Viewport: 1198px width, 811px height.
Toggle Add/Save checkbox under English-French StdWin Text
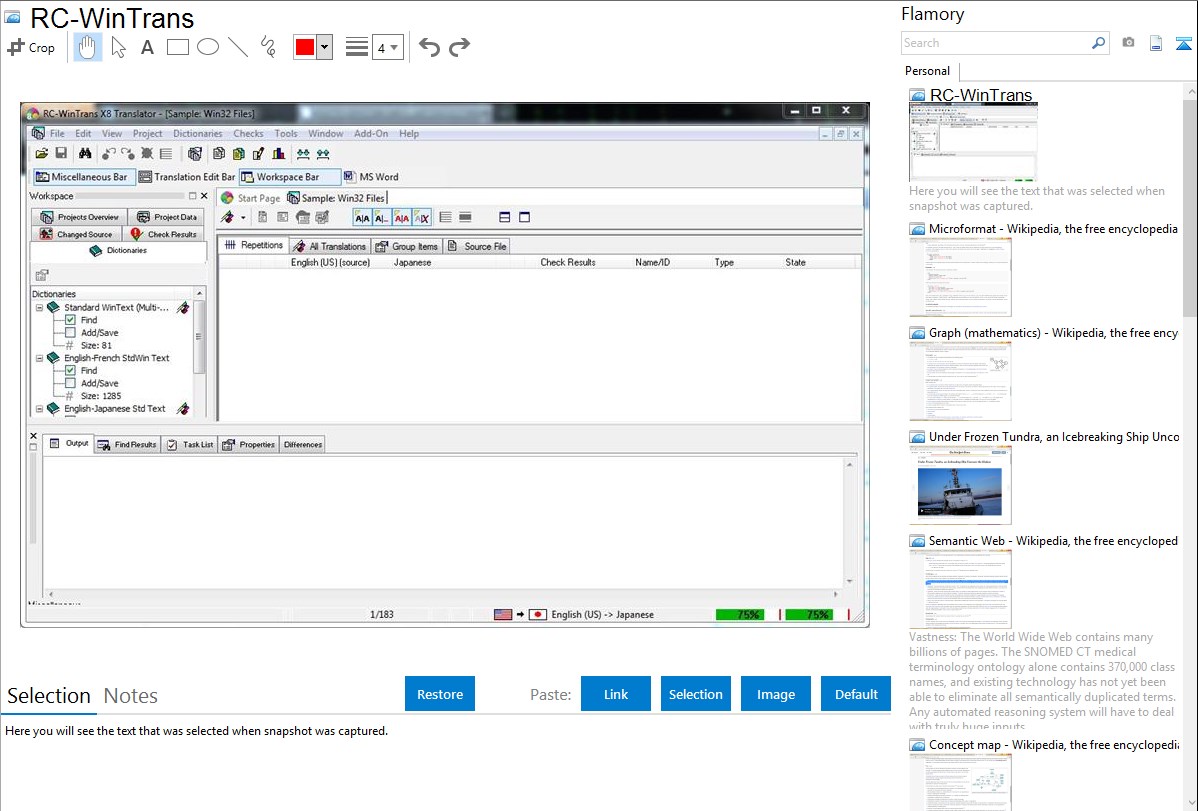click(x=70, y=383)
